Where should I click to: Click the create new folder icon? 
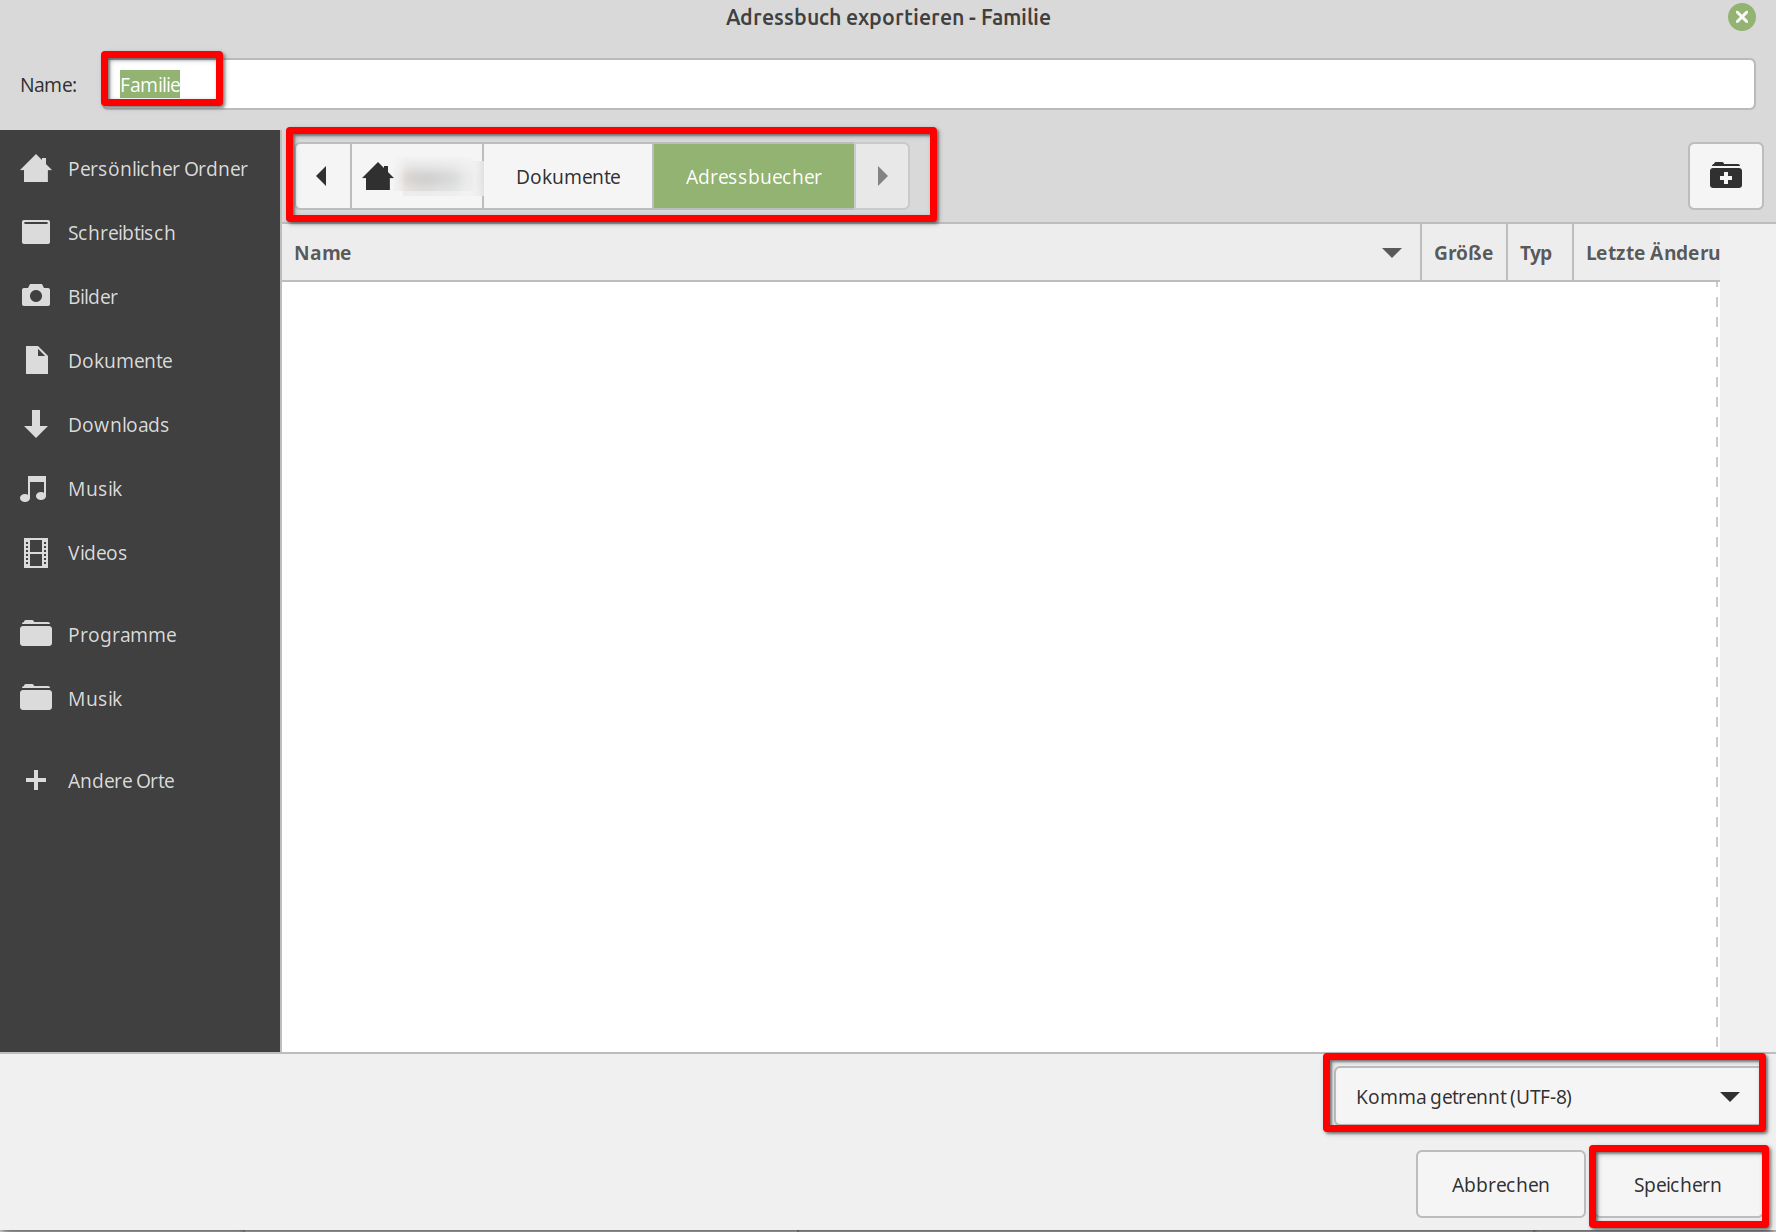click(1725, 177)
